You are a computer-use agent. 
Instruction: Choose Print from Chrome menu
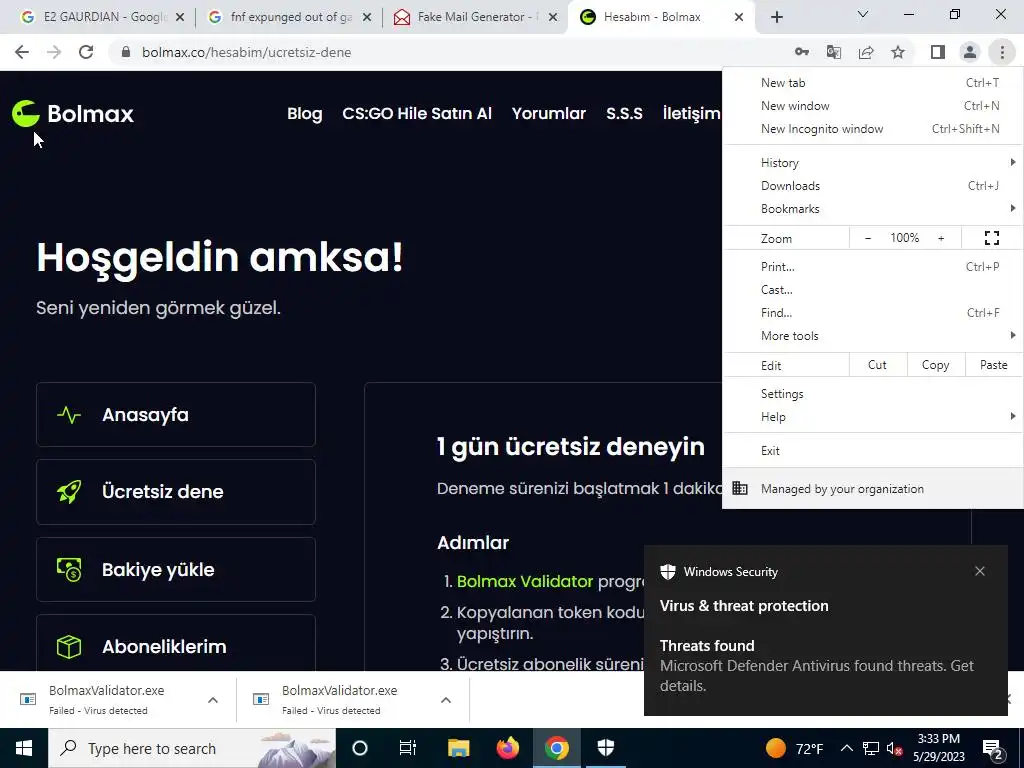(x=872, y=266)
